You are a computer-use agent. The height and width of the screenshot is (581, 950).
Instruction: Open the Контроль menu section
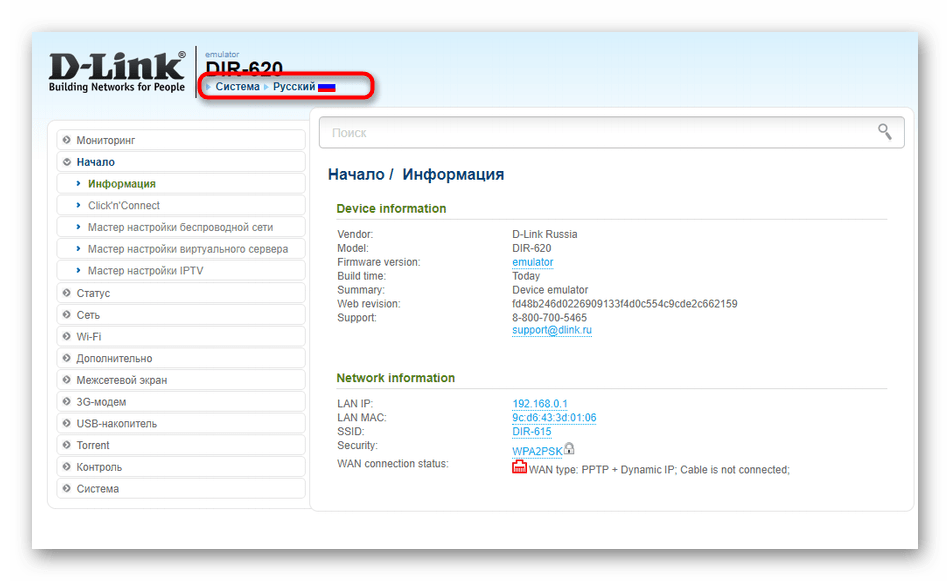(x=181, y=467)
